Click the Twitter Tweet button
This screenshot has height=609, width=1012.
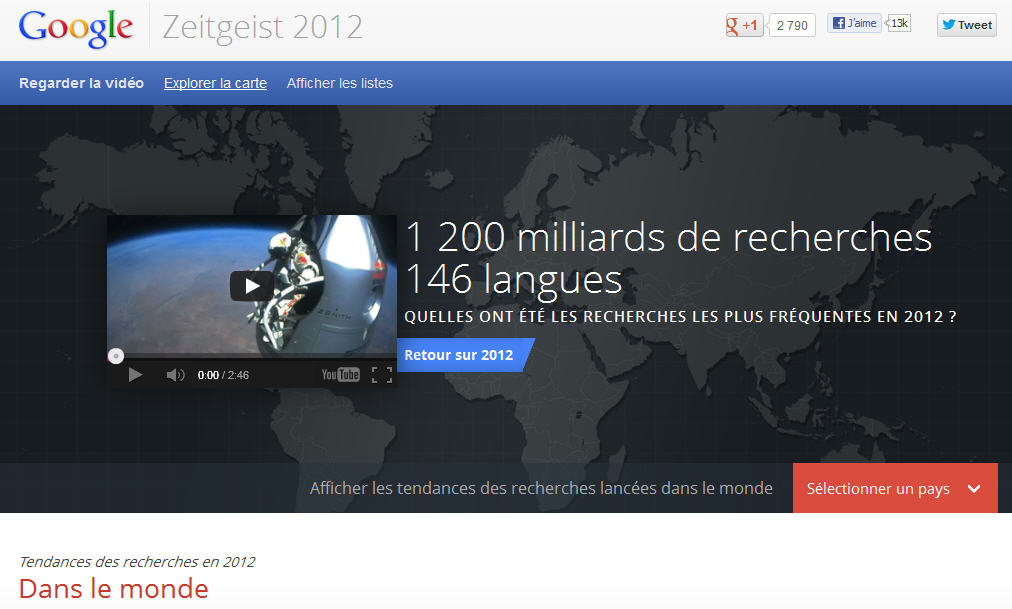click(x=966, y=25)
